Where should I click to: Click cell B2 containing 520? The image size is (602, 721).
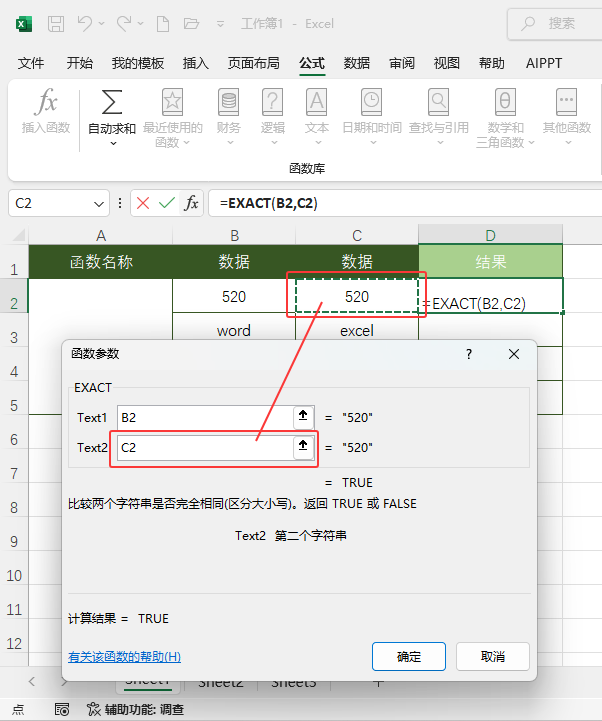click(234, 296)
